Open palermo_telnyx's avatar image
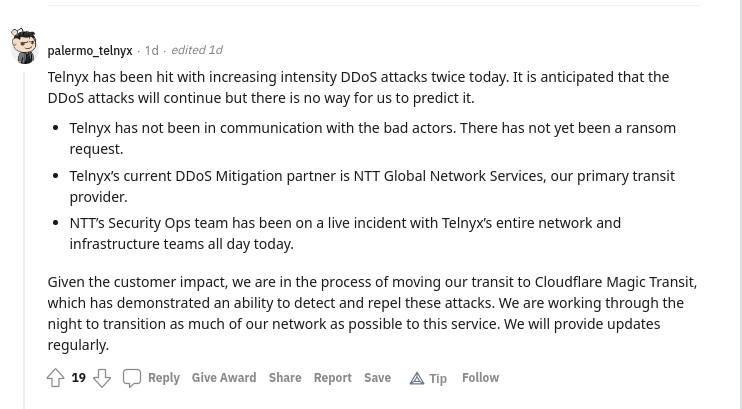The height and width of the screenshot is (409, 742). pyautogui.click(x=24, y=46)
